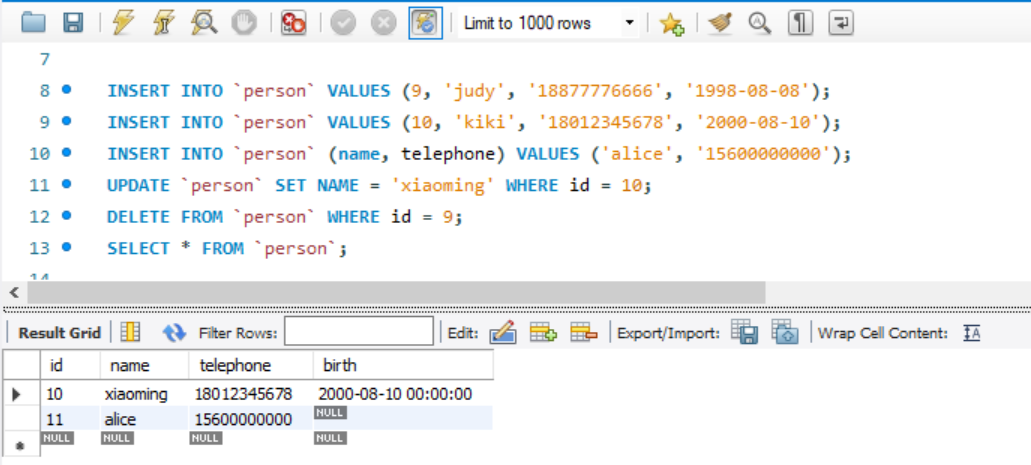Export recordset to external file icon
Image resolution: width=1031 pixels, height=465 pixels.
point(744,332)
